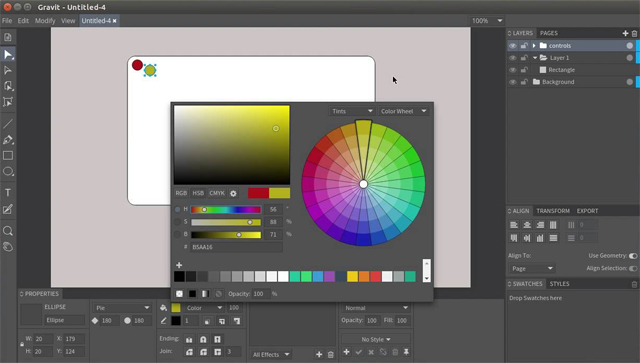The image size is (640, 363).
Task: Click the align right icon
Action: coord(540,225)
